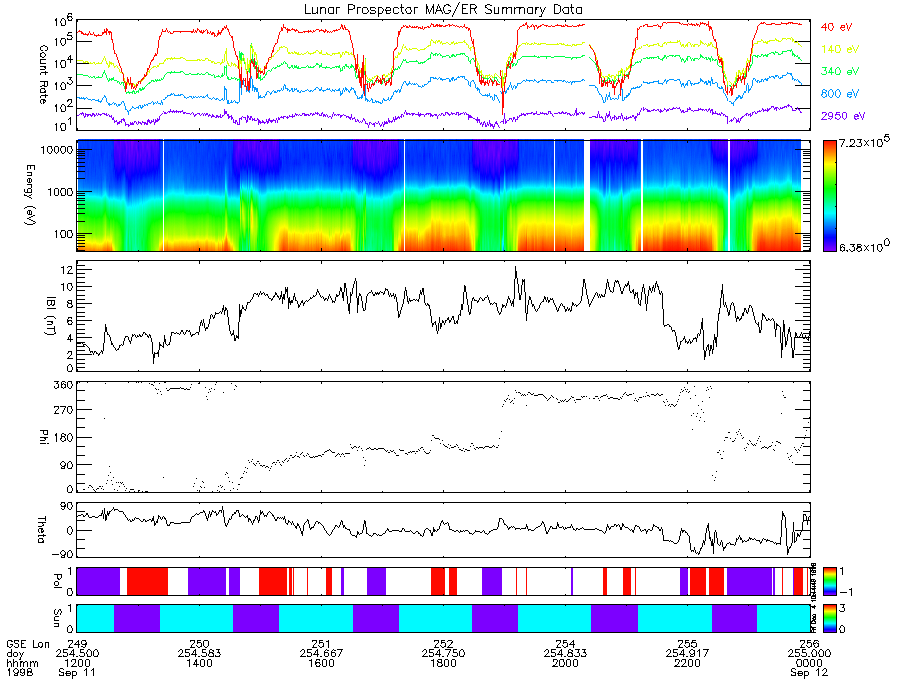Image resolution: width=900 pixels, height=700 pixels.
Task: Click the doy value '254.500'
Action: [x=77, y=654]
